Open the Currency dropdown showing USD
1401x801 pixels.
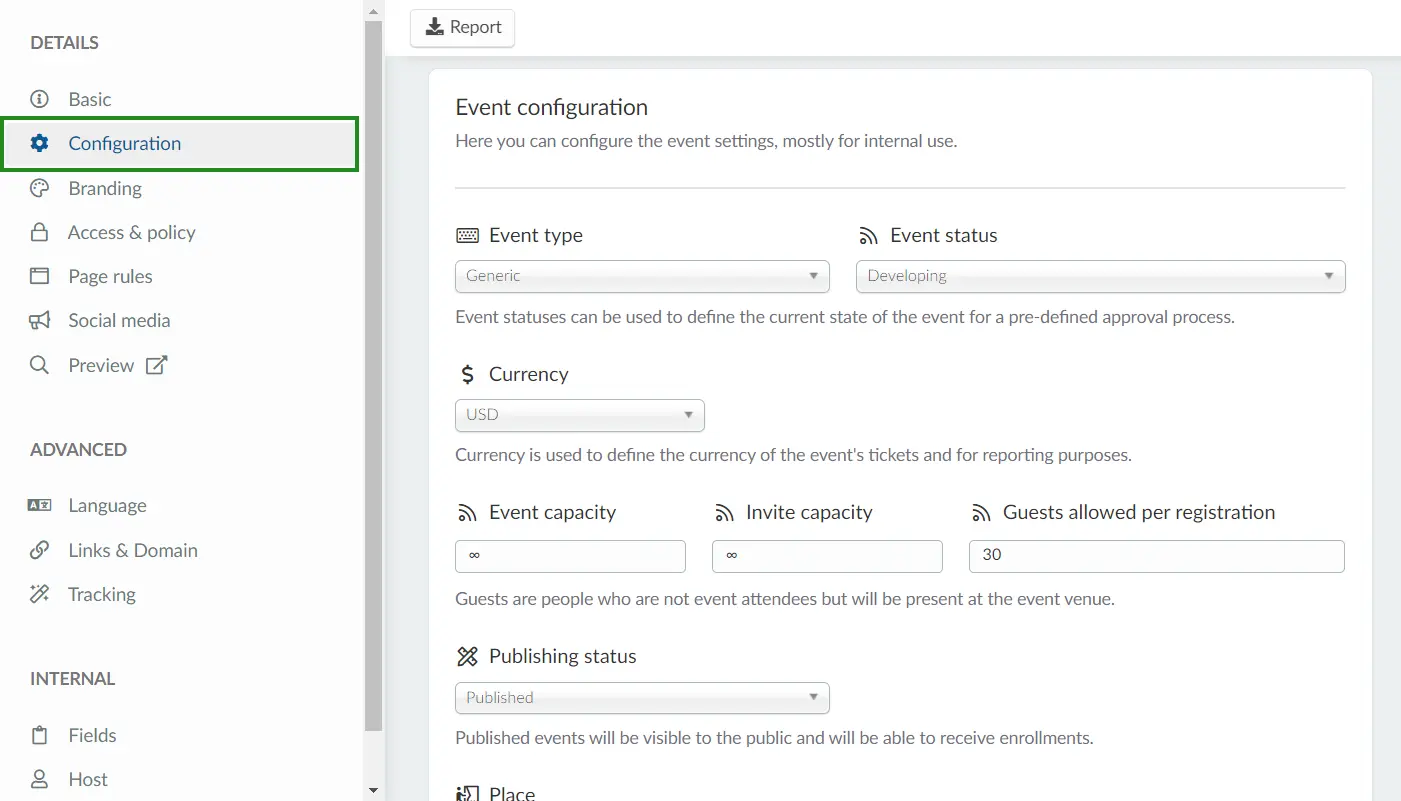pos(580,415)
